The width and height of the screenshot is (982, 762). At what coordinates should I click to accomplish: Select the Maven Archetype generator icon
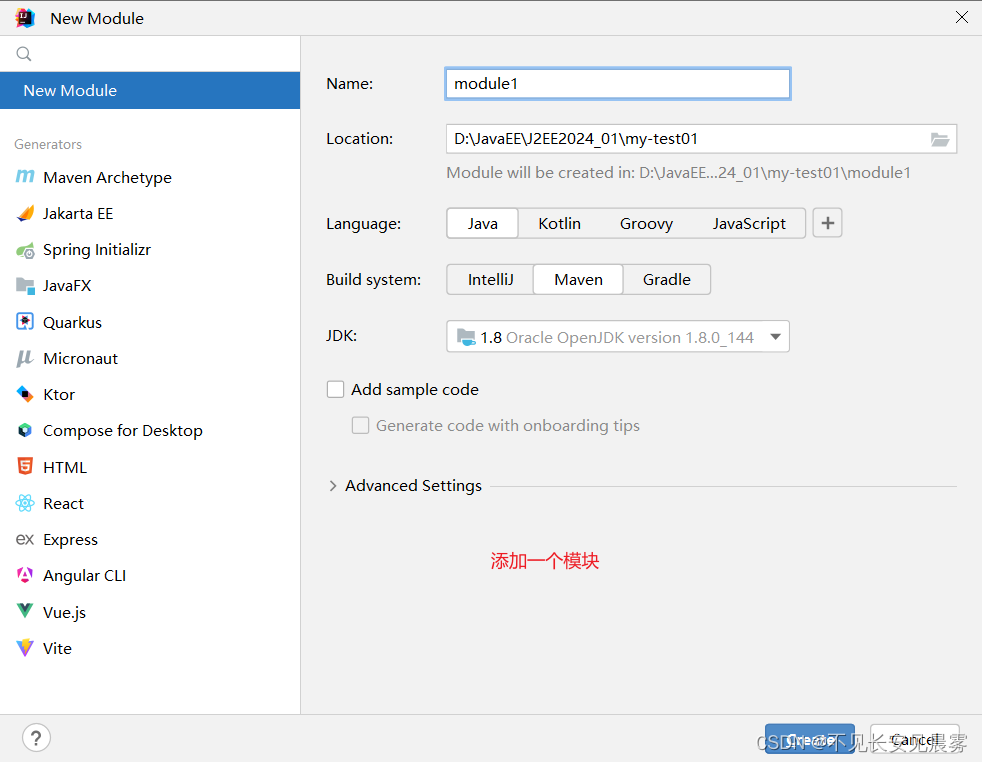coord(25,177)
